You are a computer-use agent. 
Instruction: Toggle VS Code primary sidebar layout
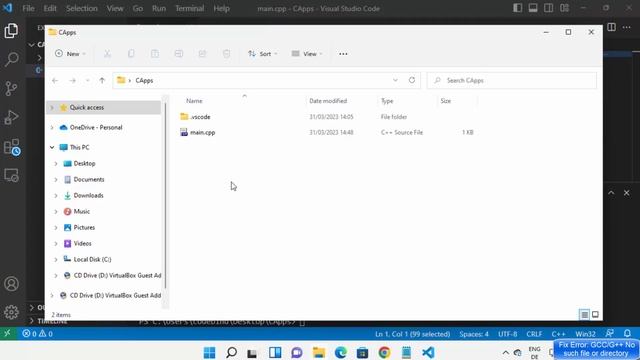click(518, 8)
